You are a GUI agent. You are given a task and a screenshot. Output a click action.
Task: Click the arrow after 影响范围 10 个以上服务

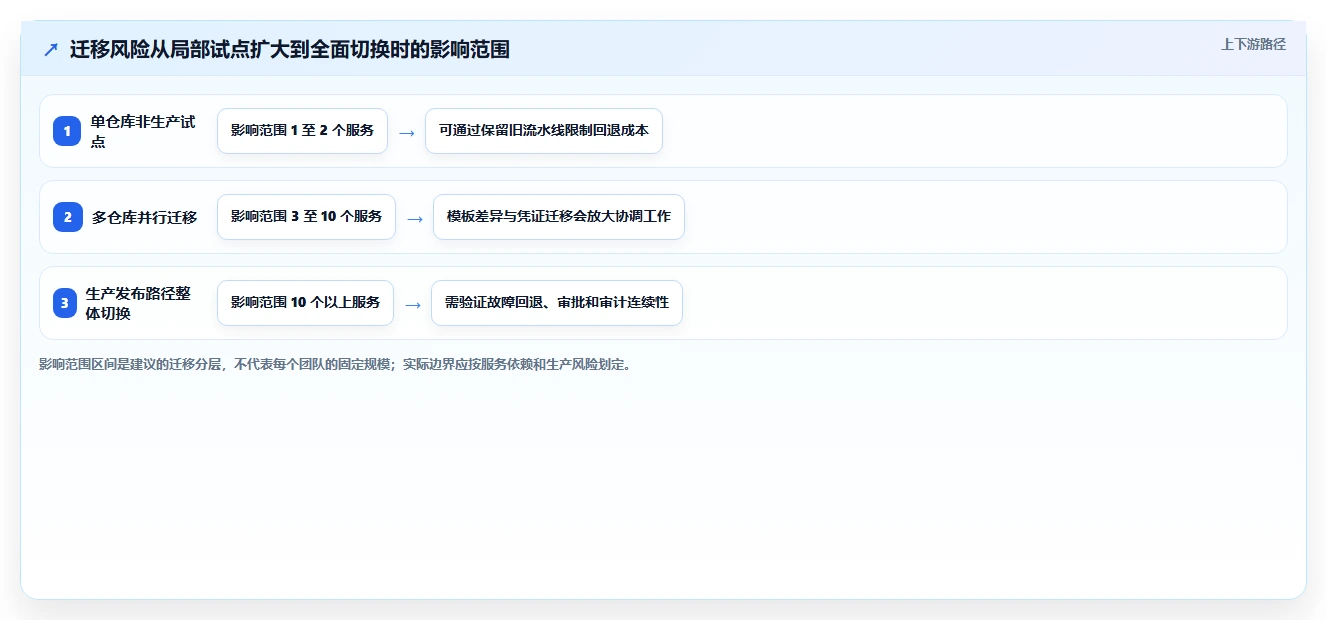413,304
